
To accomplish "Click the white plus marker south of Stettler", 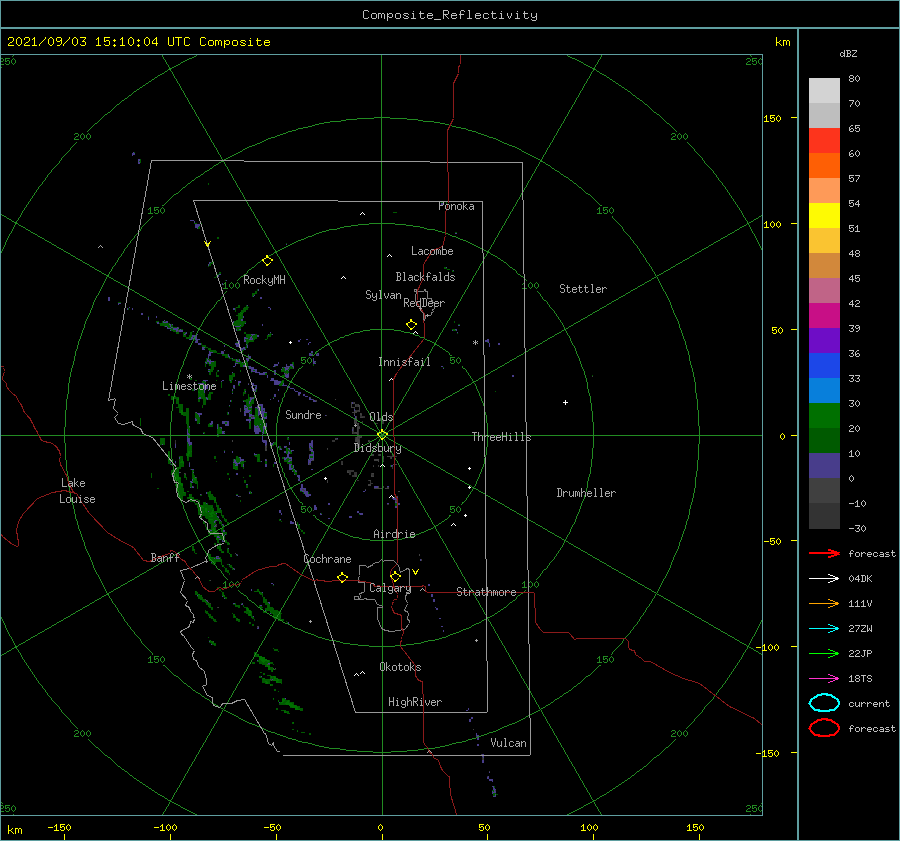I will point(565,402).
